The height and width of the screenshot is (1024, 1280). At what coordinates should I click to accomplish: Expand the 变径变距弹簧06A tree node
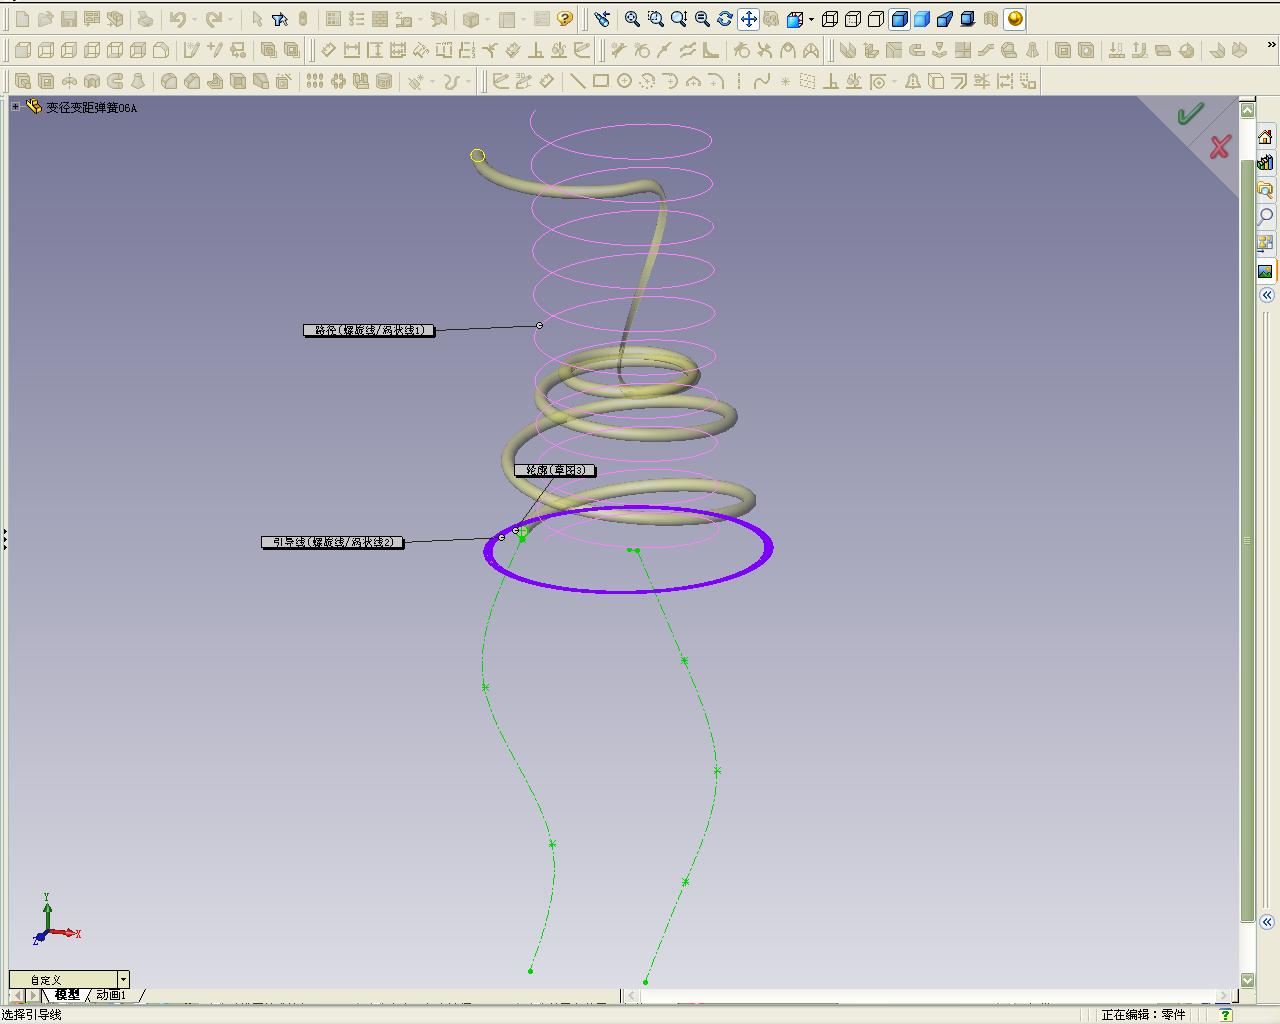click(x=16, y=107)
